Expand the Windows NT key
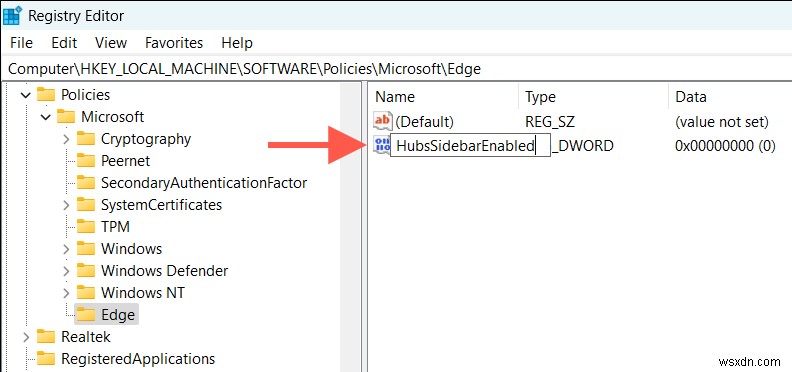Screen dimensions: 792x372 66,293
